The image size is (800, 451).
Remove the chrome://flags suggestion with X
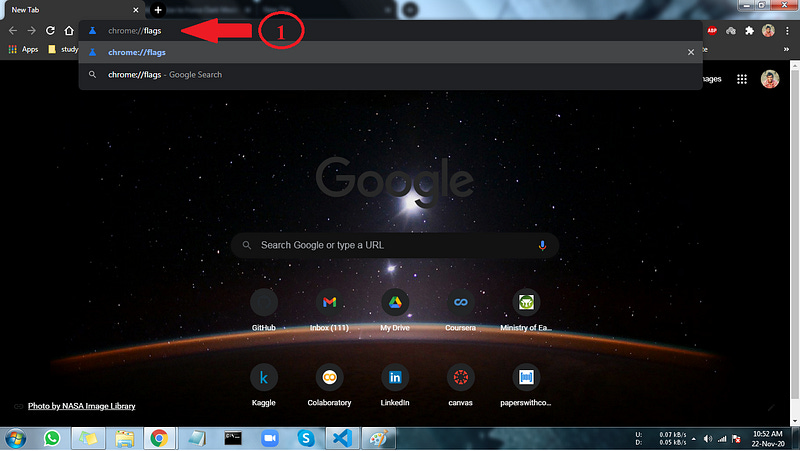691,52
